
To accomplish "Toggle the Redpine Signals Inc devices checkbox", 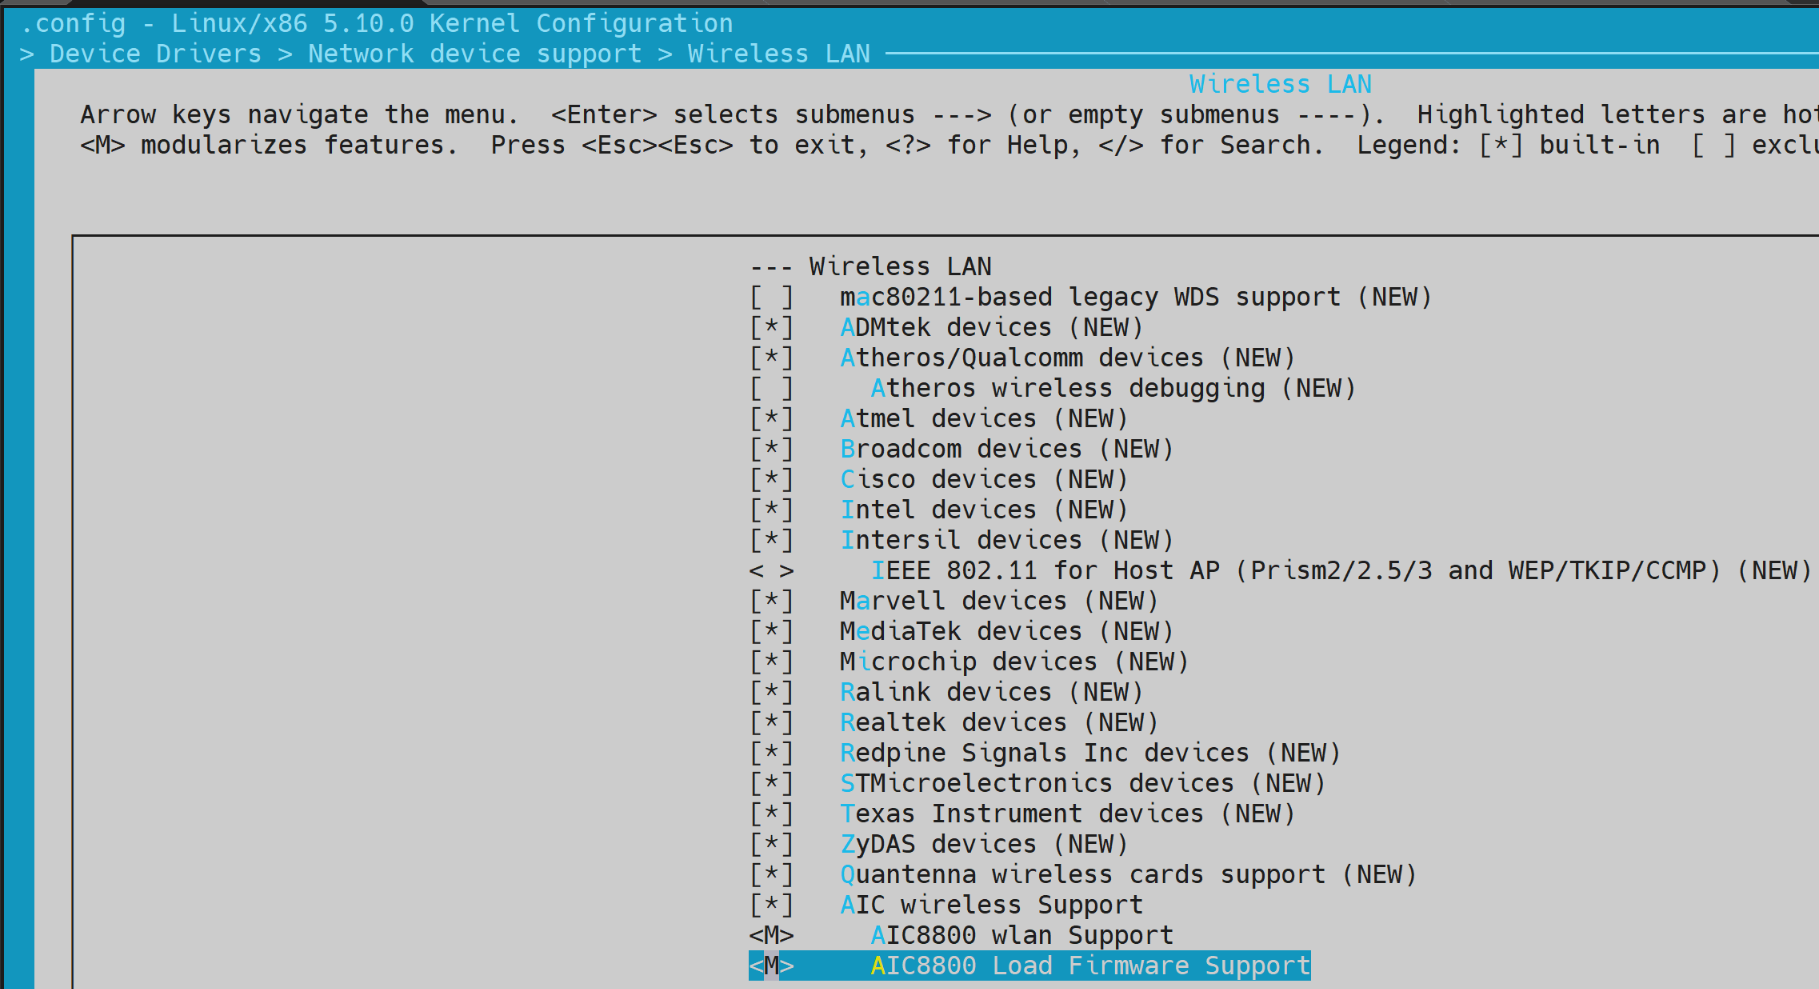I will point(771,753).
